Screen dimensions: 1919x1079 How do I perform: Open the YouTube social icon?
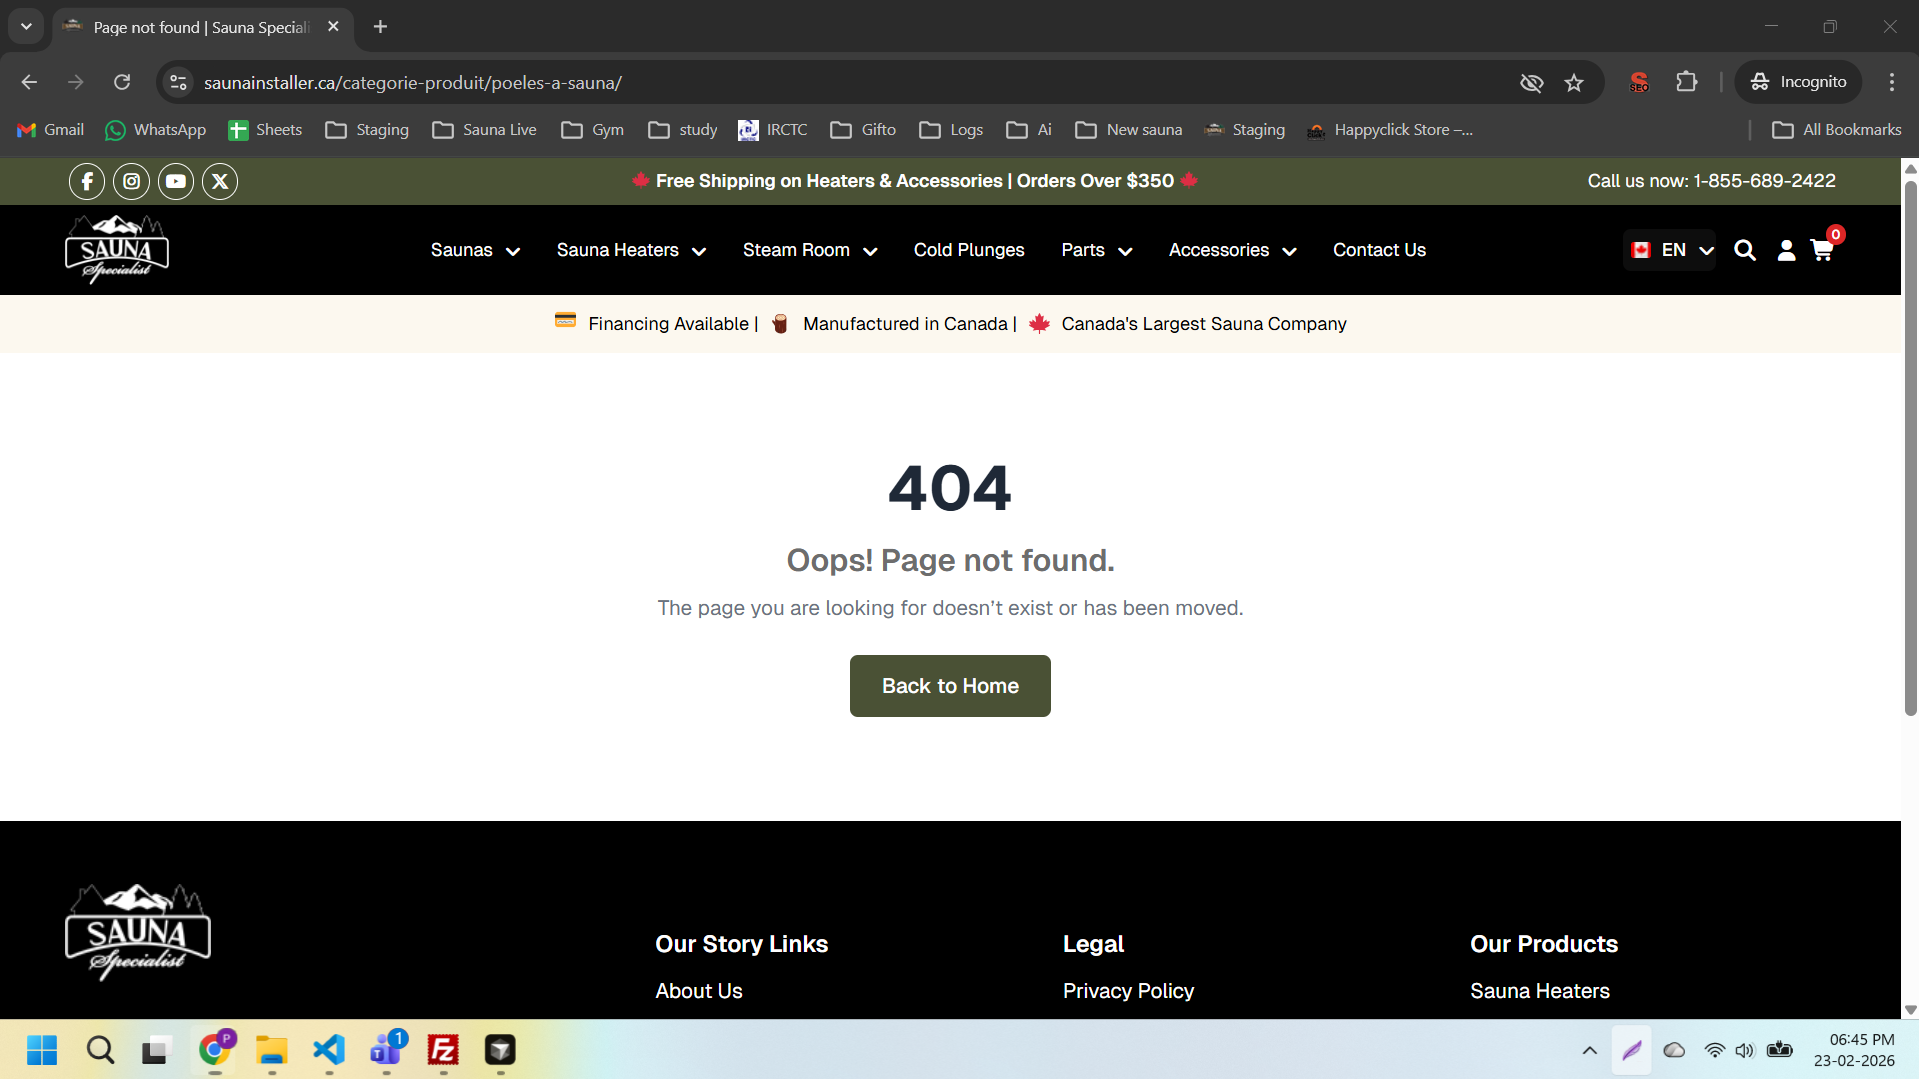pyautogui.click(x=176, y=181)
